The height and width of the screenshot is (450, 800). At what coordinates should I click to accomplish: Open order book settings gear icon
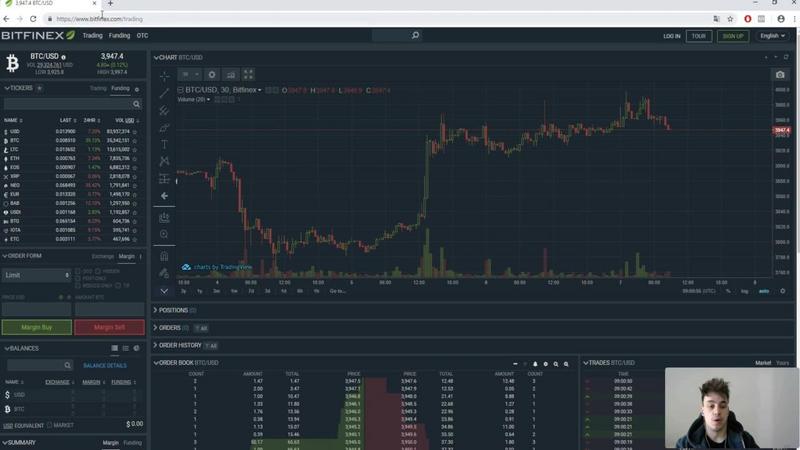[x=545, y=364]
